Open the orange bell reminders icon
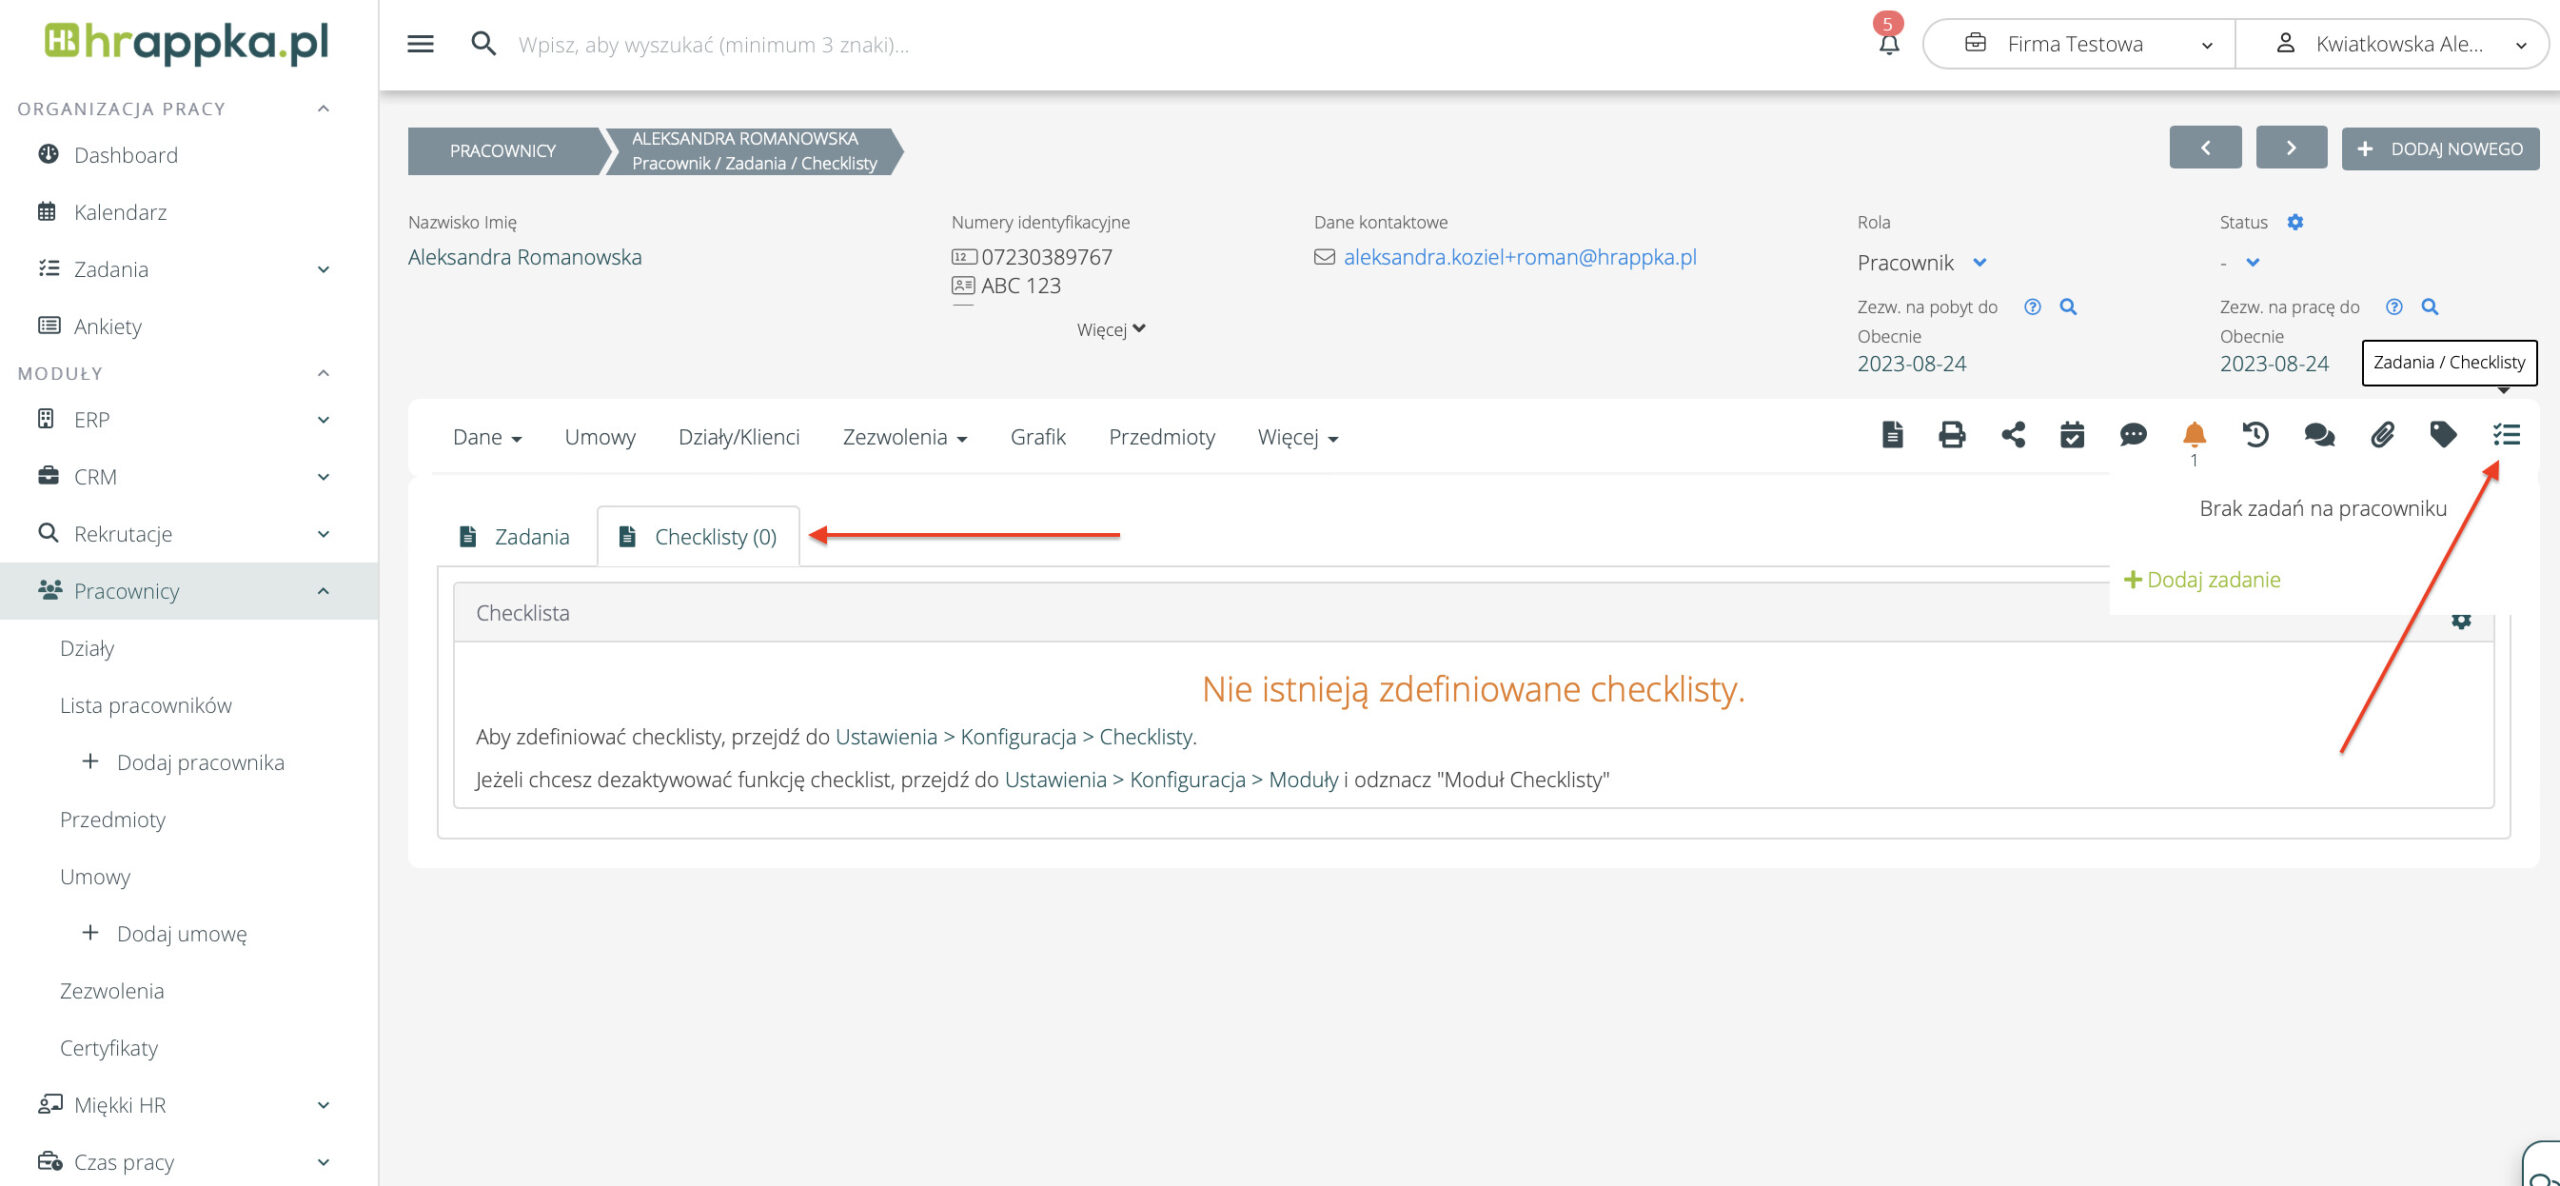This screenshot has height=1186, width=2560. (2194, 435)
